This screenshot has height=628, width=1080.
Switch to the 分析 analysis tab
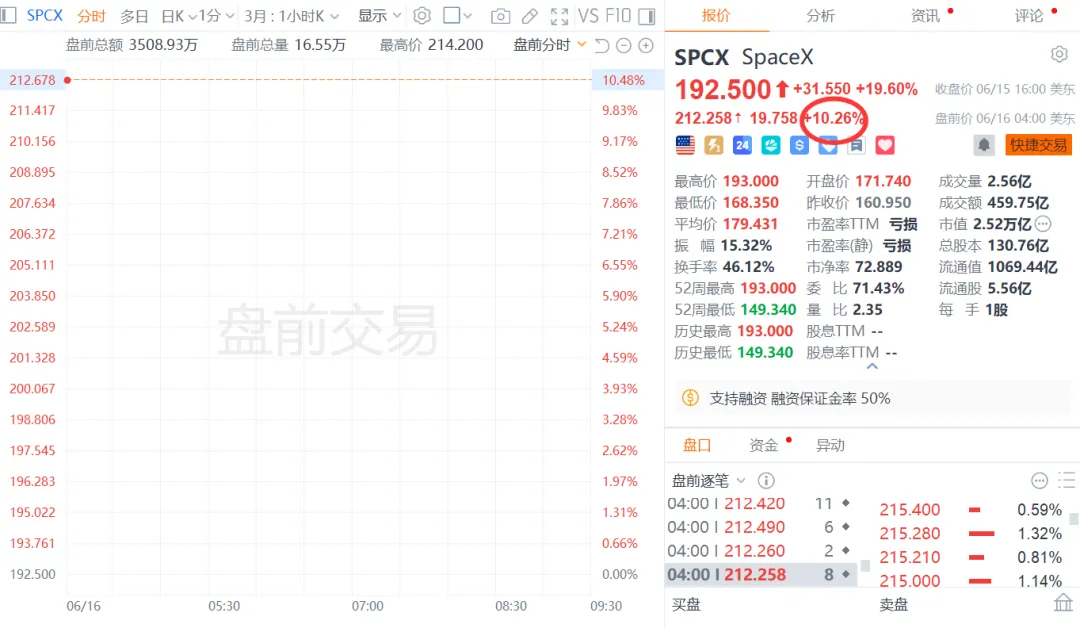(820, 16)
